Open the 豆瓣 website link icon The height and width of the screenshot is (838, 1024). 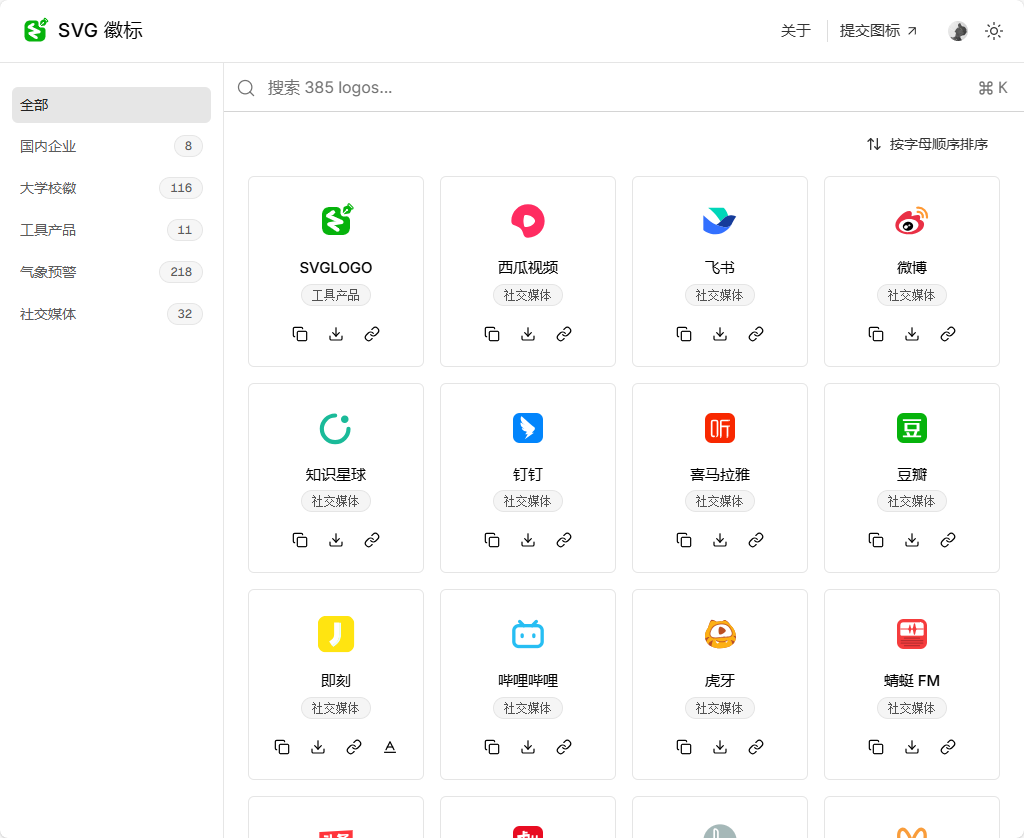pyautogui.click(x=948, y=540)
